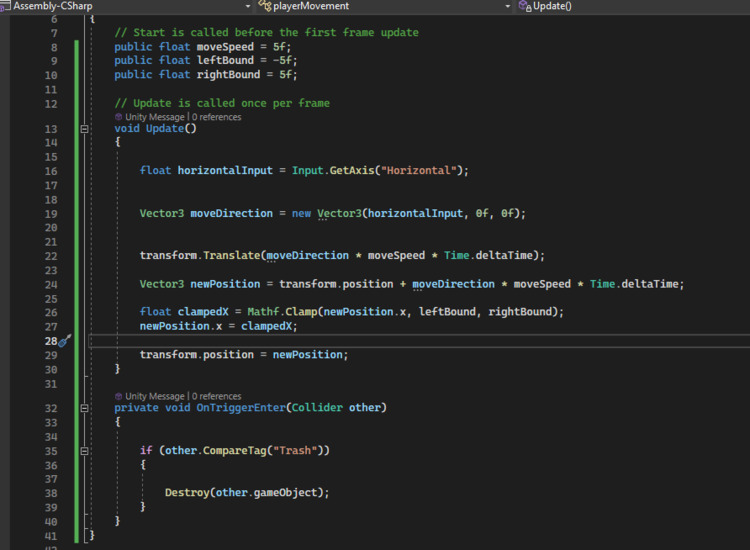Image resolution: width=750 pixels, height=550 pixels.
Task: Open '0 references' CodeLens above Update()
Action: pyautogui.click(x=217, y=117)
